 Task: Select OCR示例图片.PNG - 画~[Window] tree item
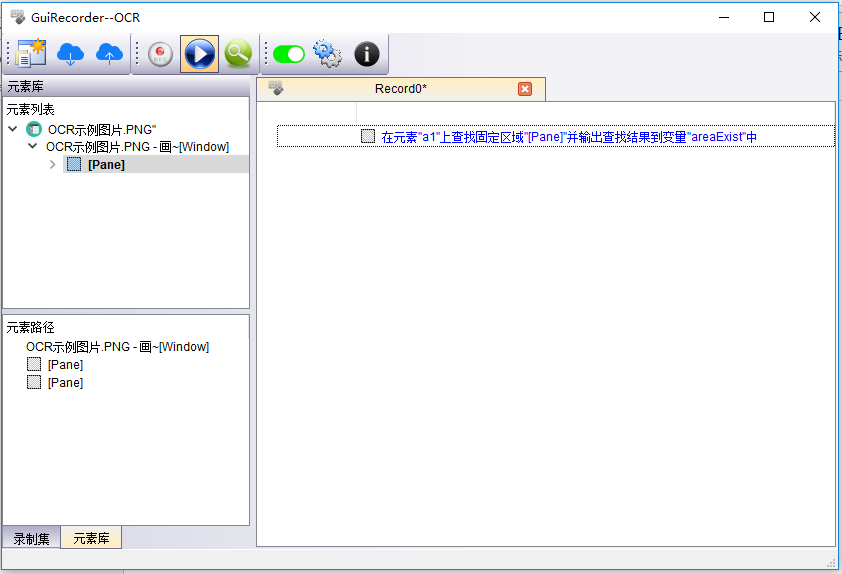(137, 147)
